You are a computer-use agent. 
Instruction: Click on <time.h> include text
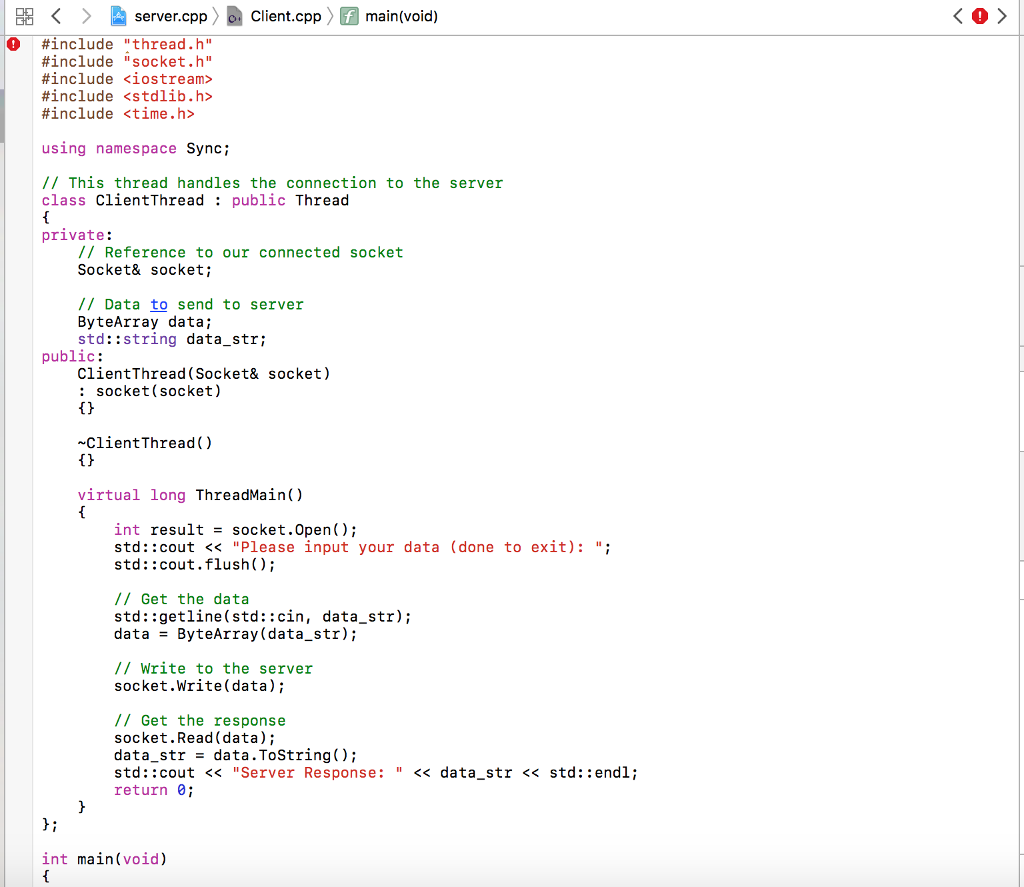point(159,114)
